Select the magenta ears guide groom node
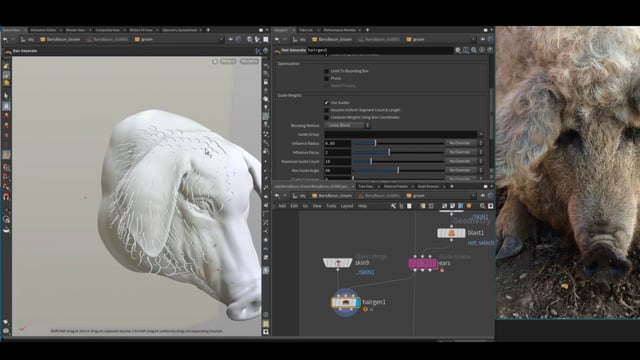This screenshot has height=360, width=640. [423, 264]
